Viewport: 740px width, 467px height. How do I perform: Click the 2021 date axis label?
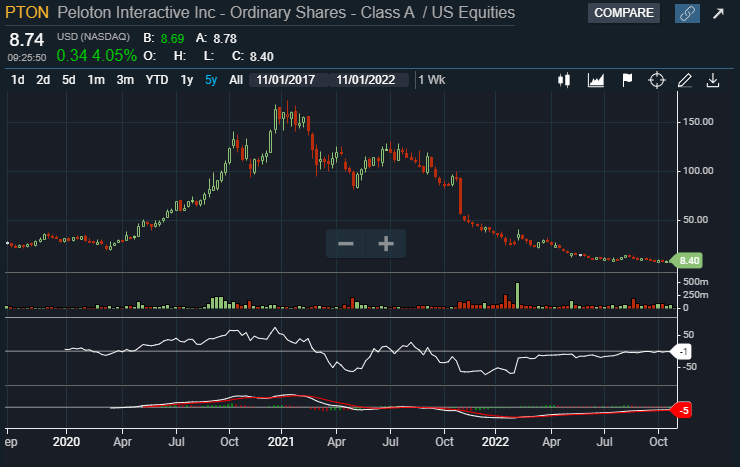click(281, 442)
